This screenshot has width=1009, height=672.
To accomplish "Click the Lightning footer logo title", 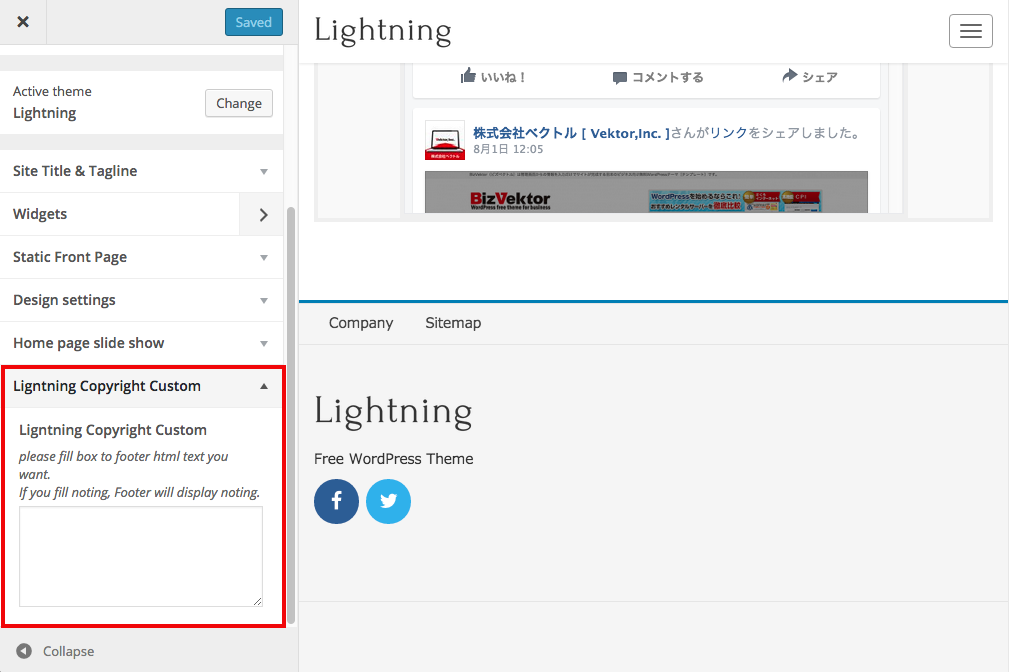I will pyautogui.click(x=393, y=411).
